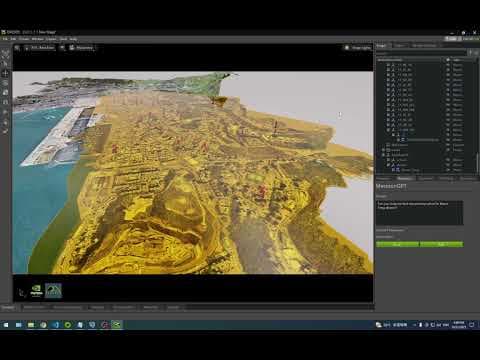This screenshot has height=360, width=480.
Task: Click the left green button under prompt
Action: [x=397, y=244]
